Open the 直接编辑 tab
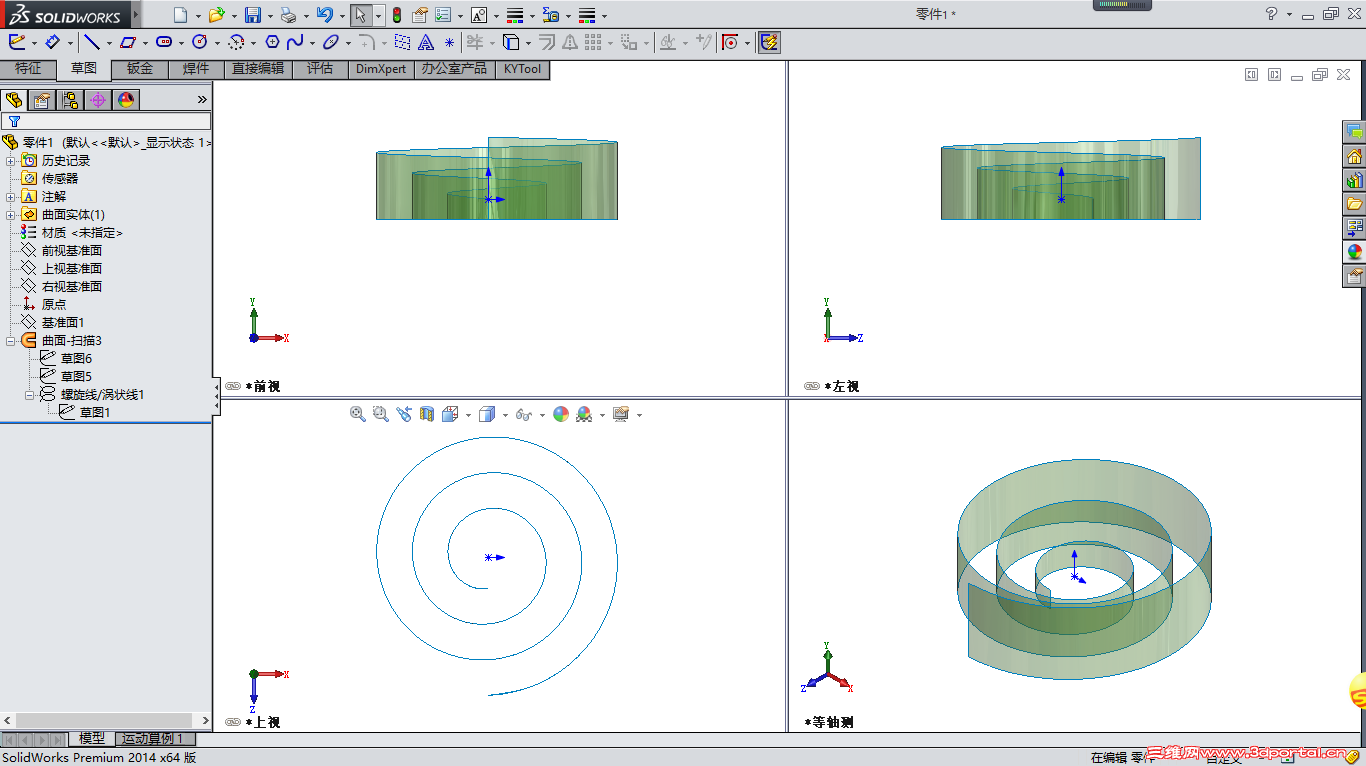Image resolution: width=1366 pixels, height=766 pixels. [258, 69]
